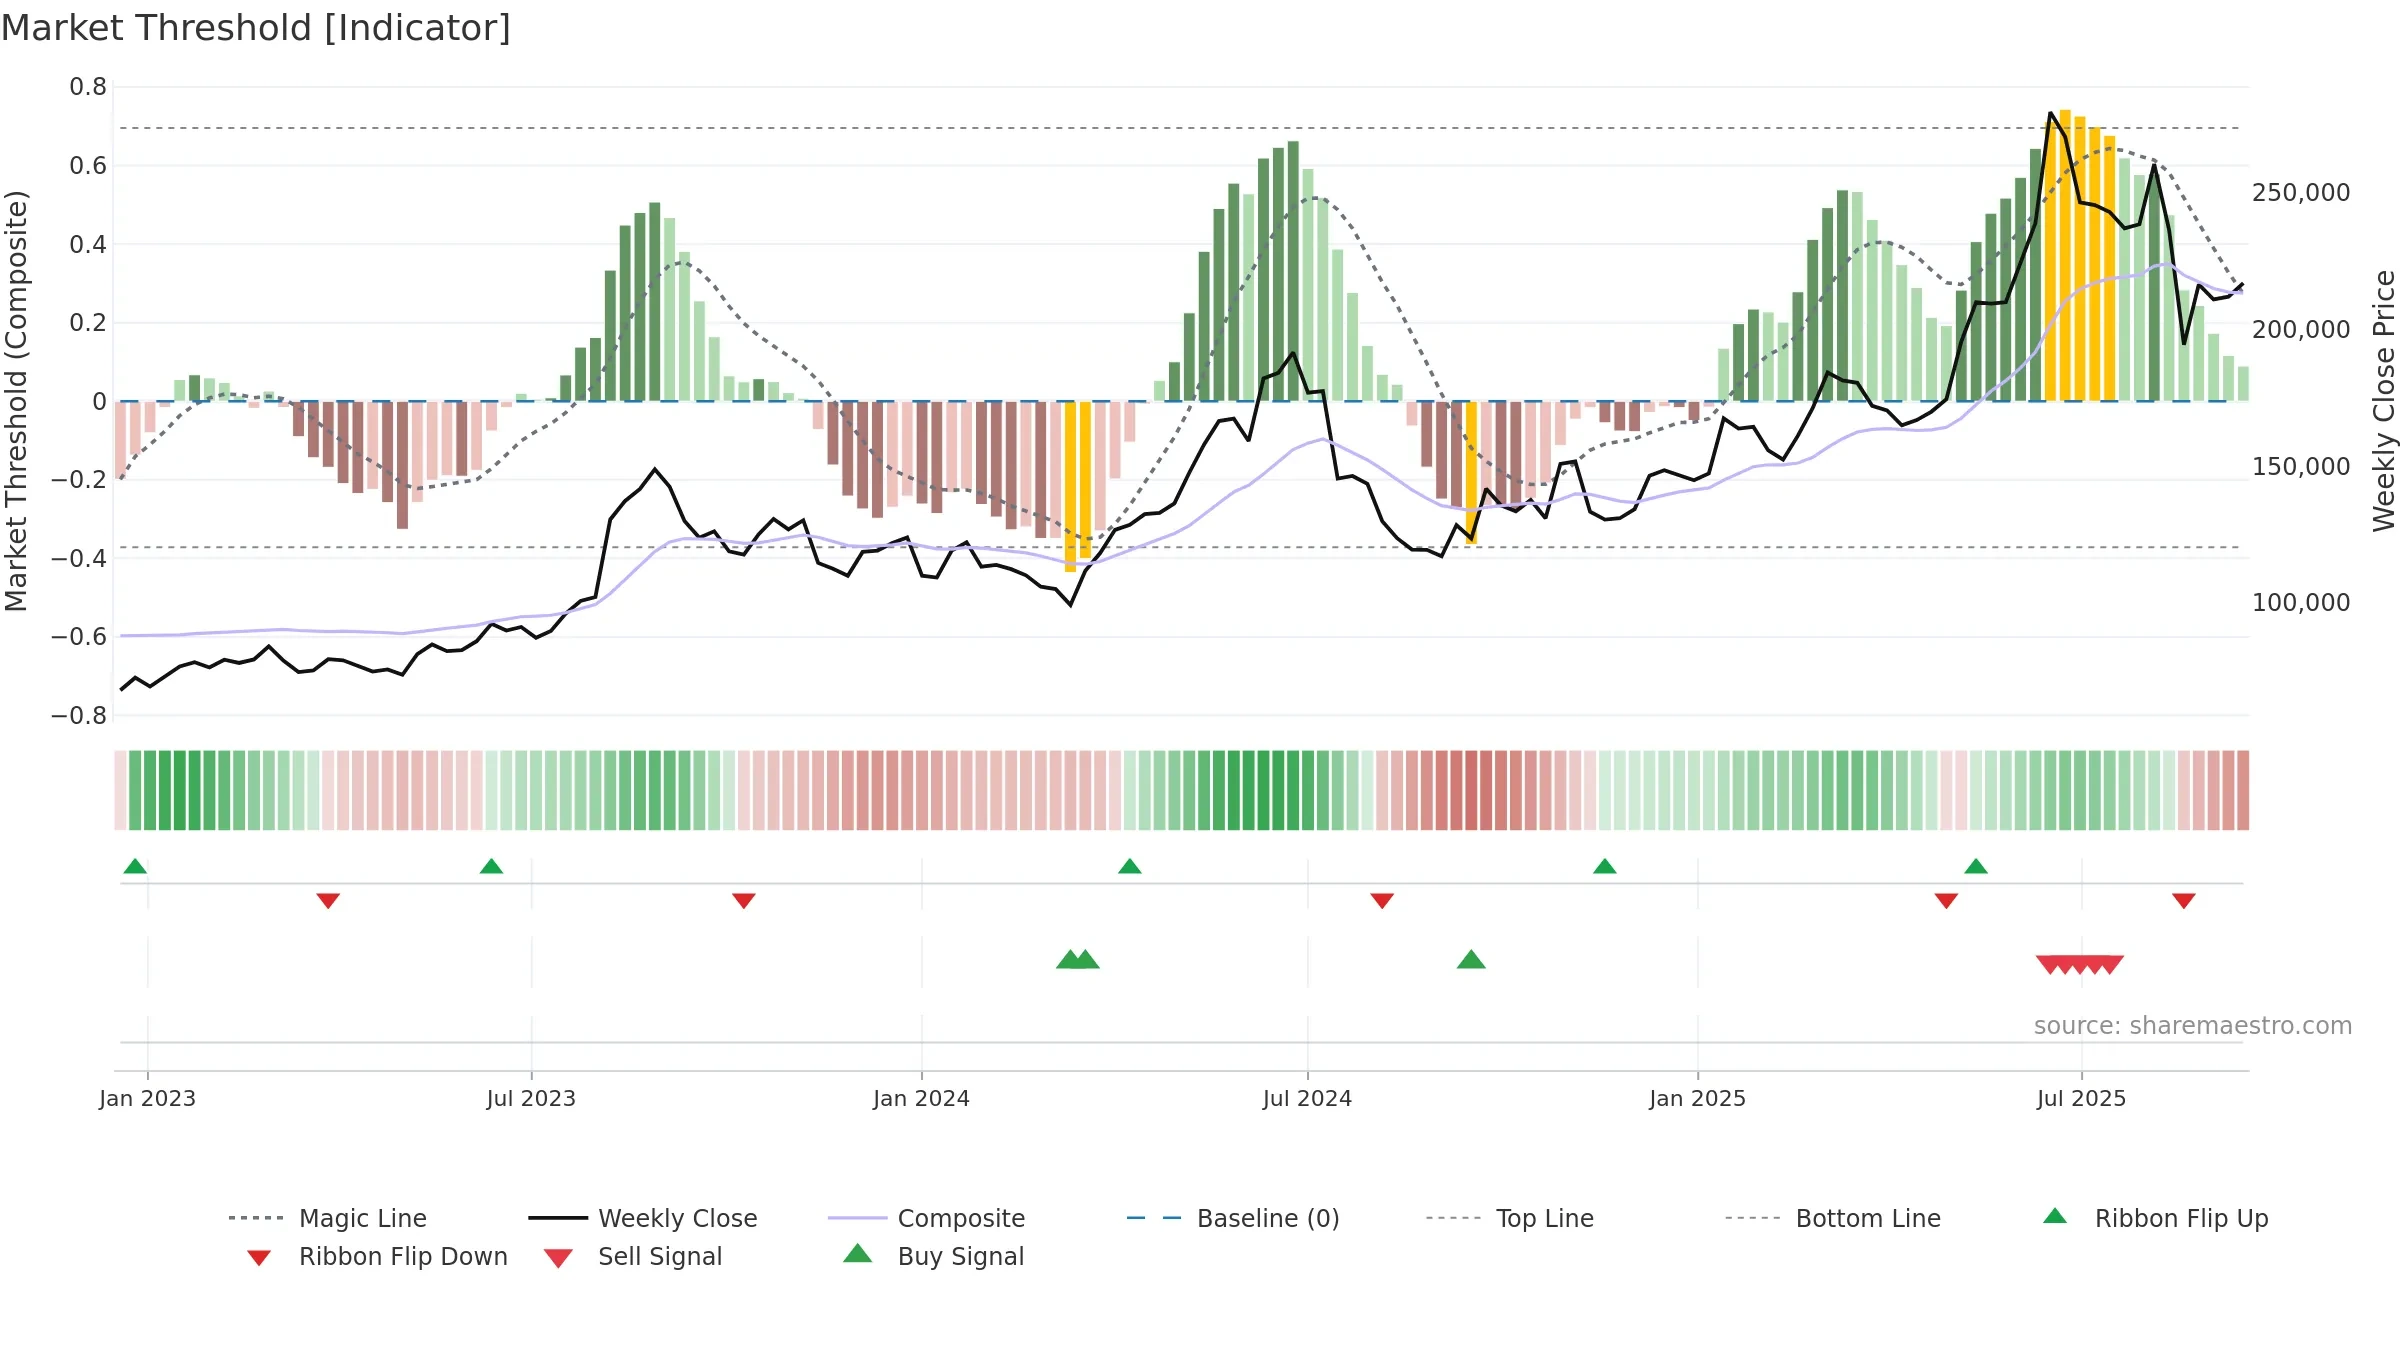Toggle Bottom Line legend entry

click(1832, 1218)
